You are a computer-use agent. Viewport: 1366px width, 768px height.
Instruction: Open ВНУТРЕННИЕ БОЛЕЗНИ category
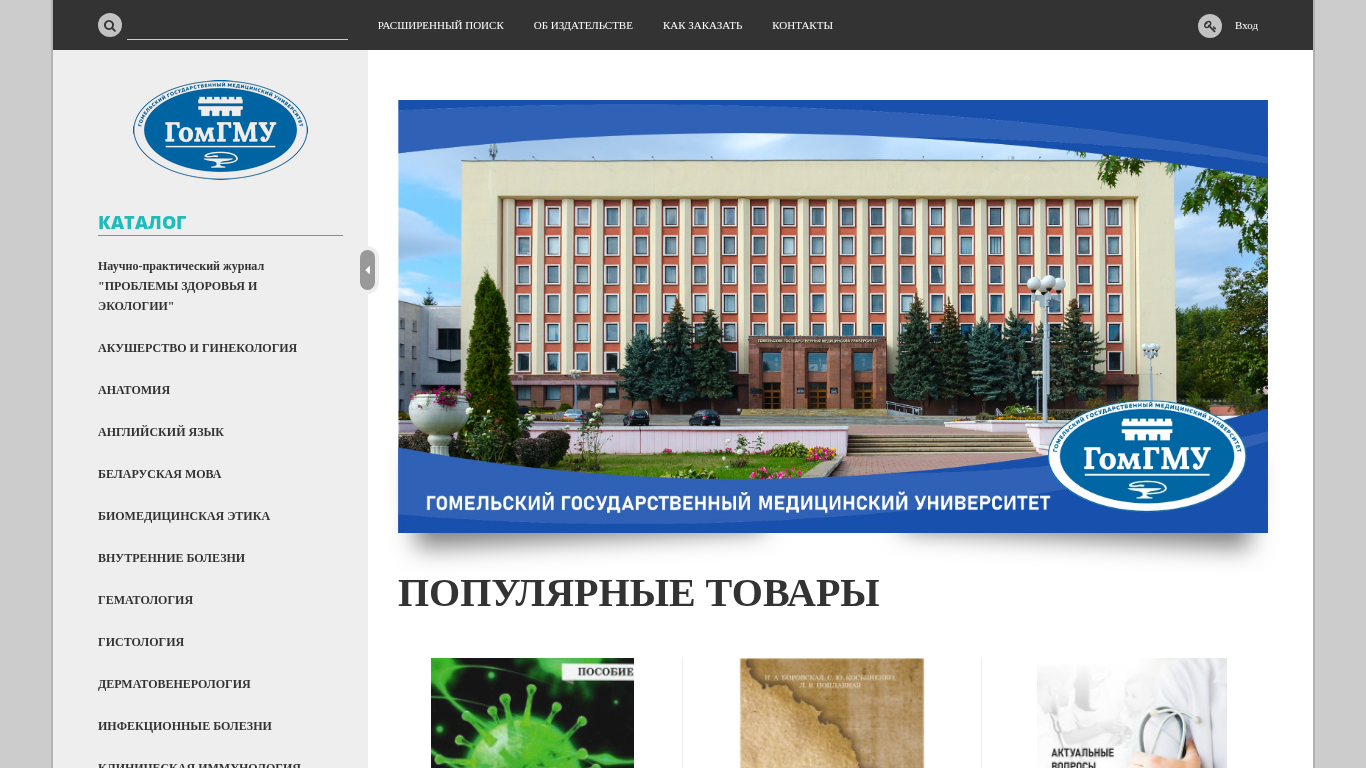pyautogui.click(x=171, y=558)
